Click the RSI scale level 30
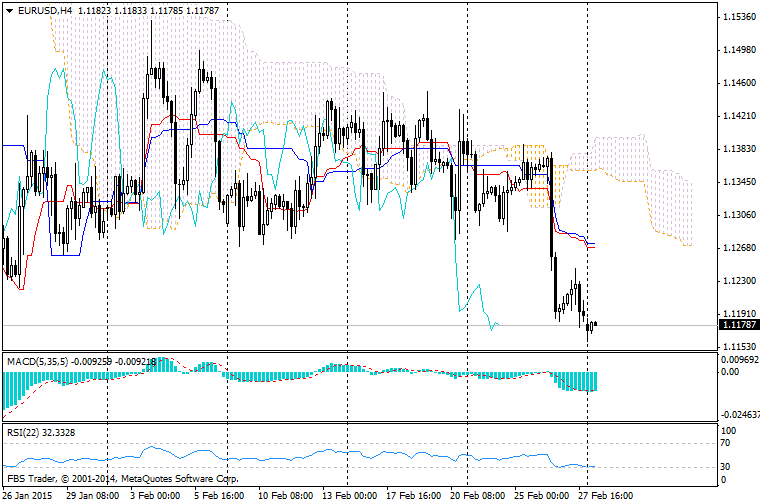 (727, 467)
